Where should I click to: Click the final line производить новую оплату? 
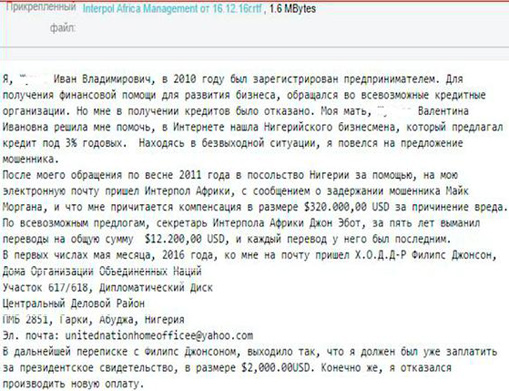click(73, 383)
